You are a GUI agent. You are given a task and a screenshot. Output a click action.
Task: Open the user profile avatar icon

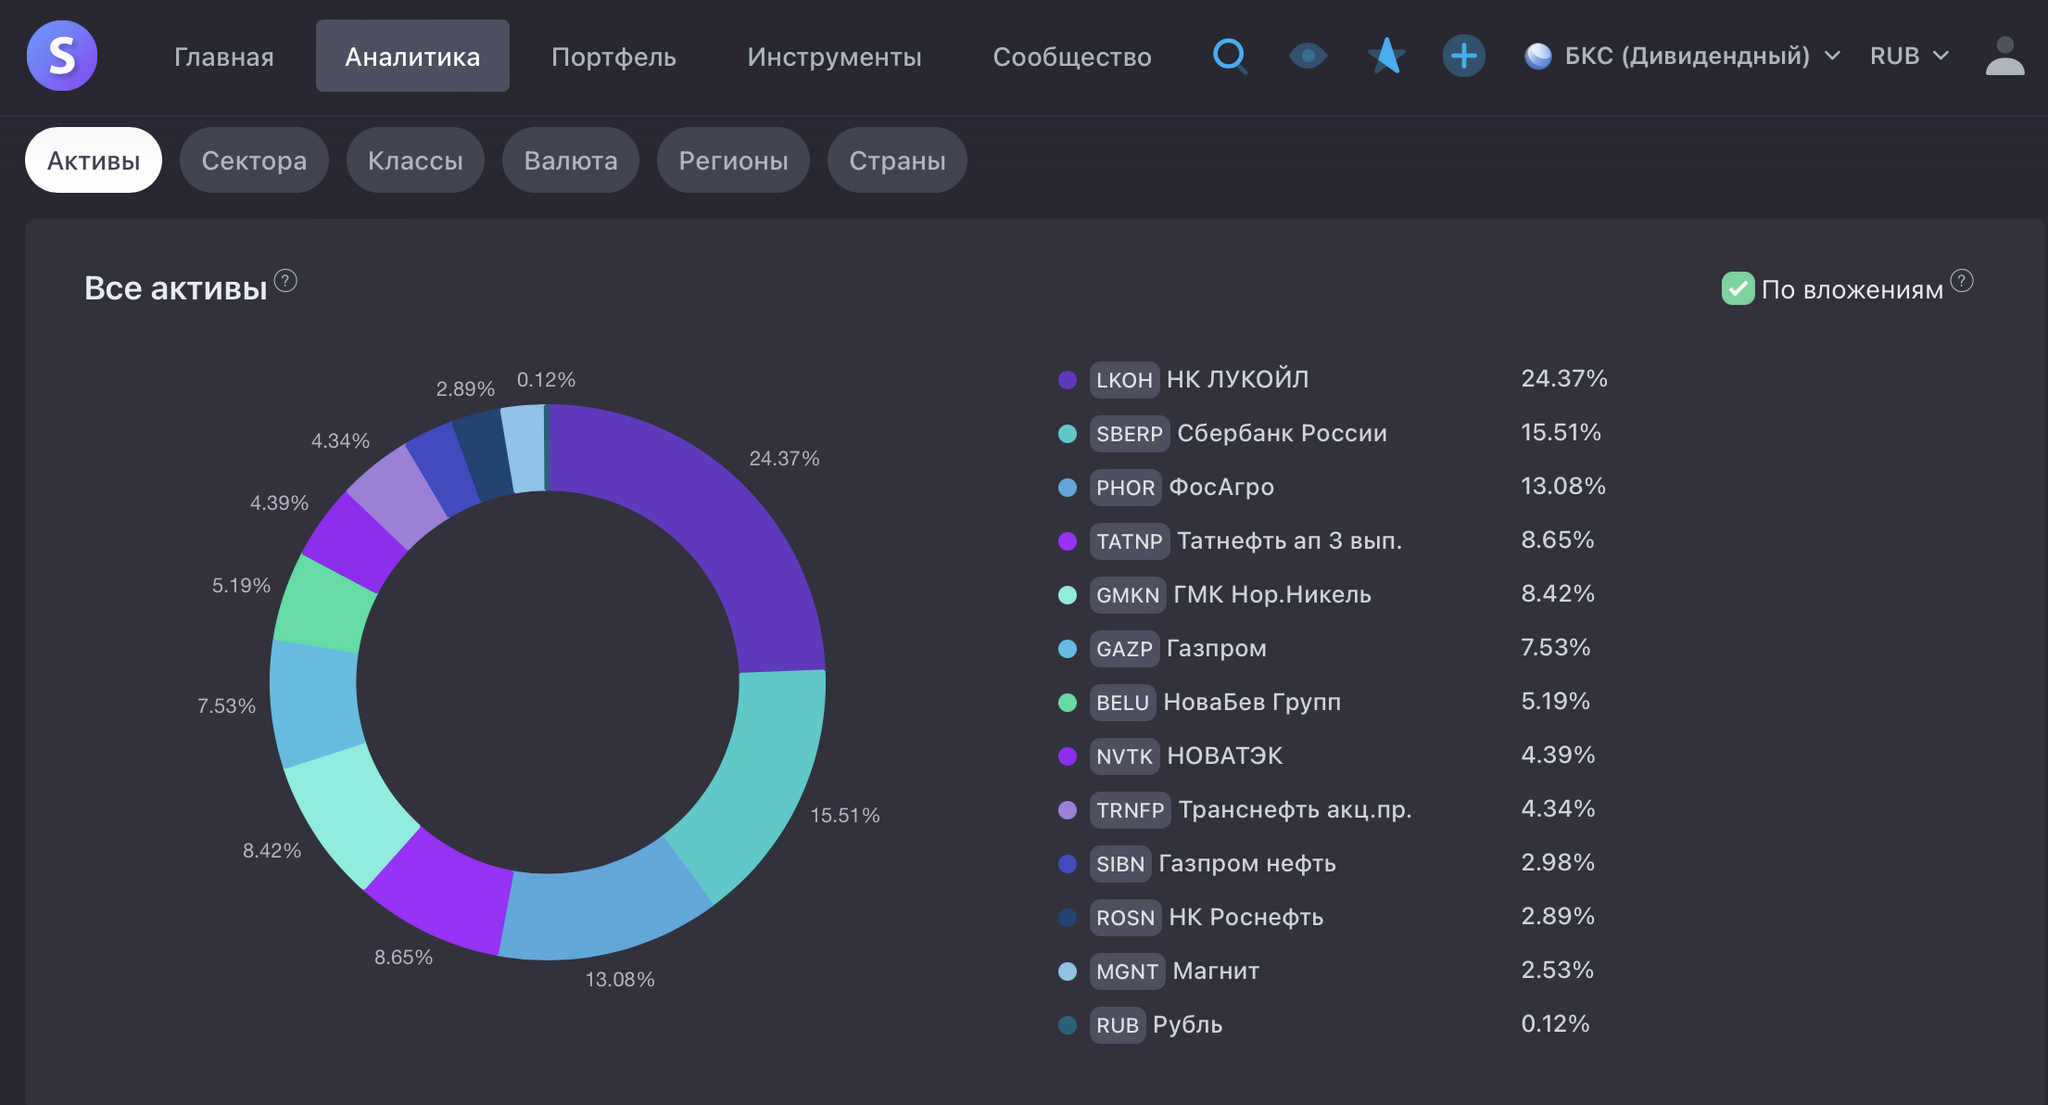pyautogui.click(x=2005, y=56)
